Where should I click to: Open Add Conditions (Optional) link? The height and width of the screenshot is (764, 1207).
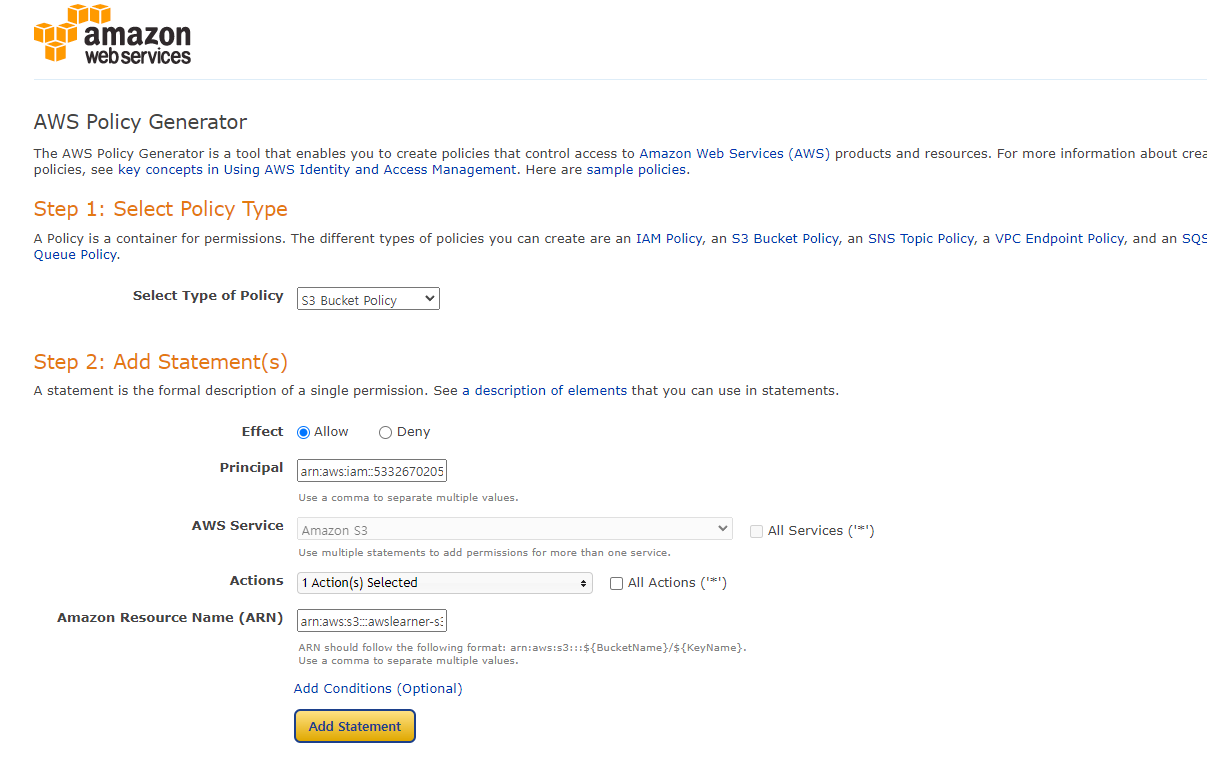pyautogui.click(x=378, y=688)
